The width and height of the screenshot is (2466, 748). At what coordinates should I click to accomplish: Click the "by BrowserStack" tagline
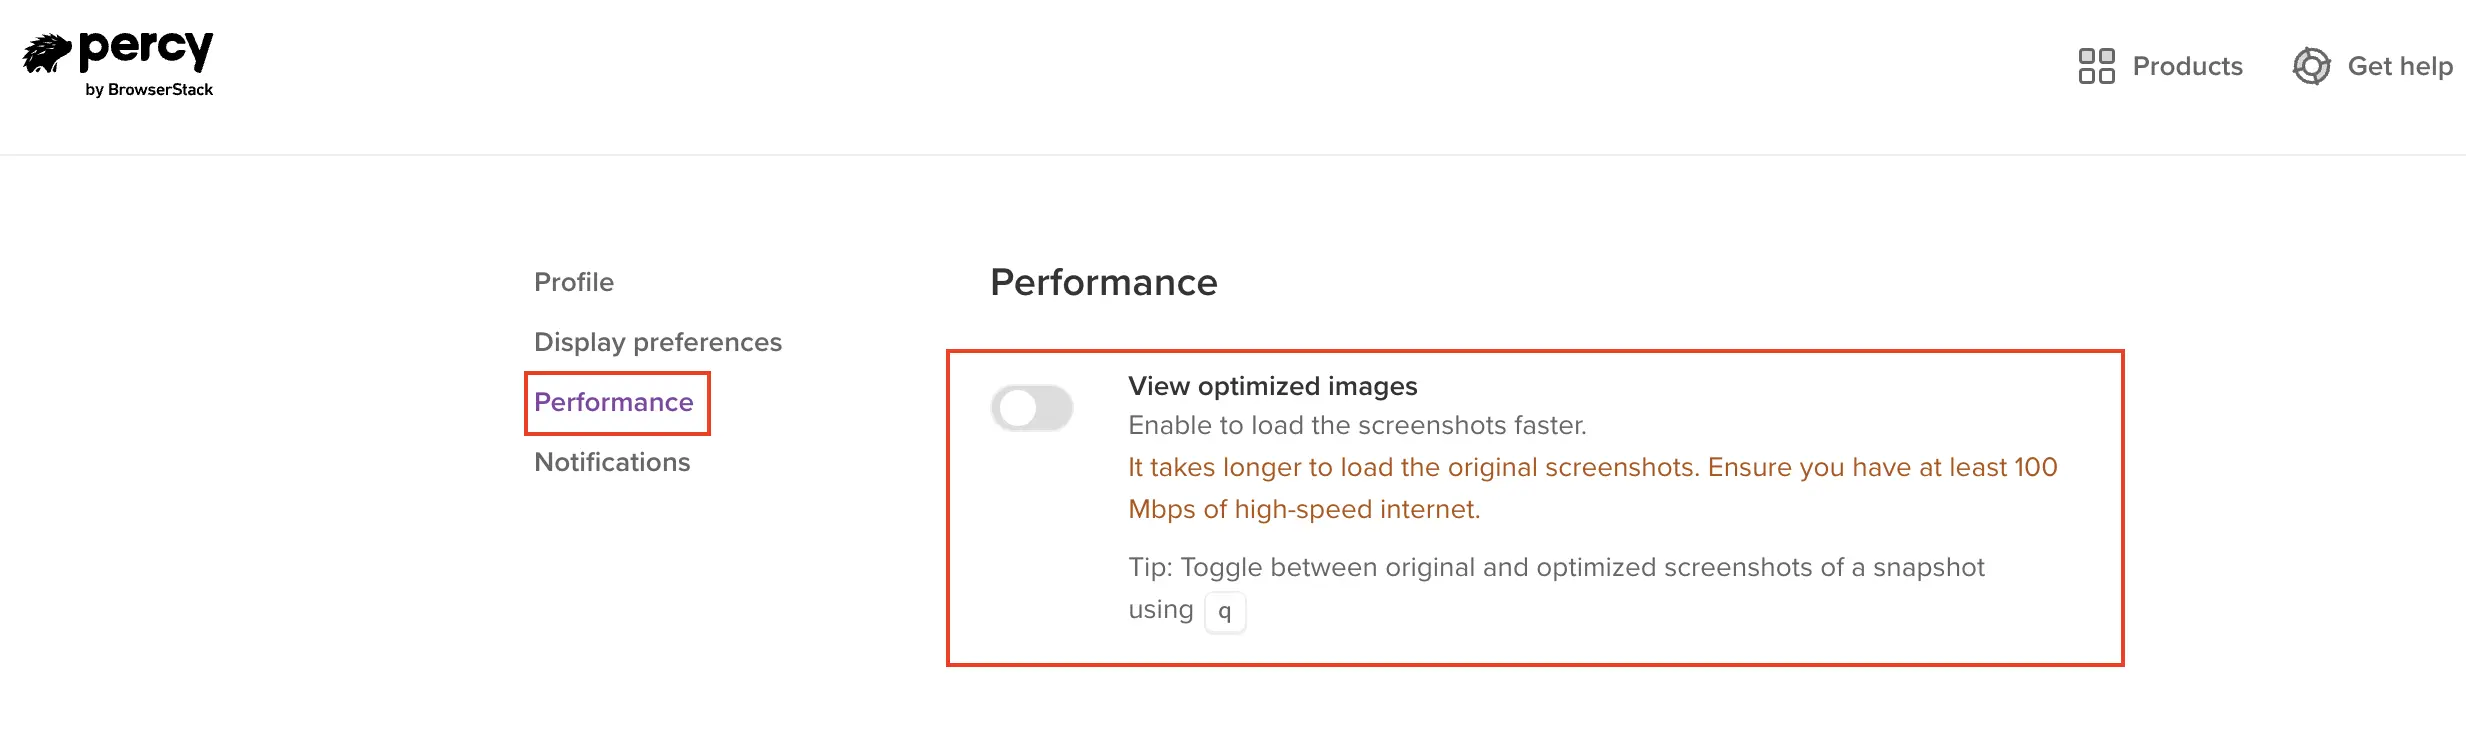[149, 90]
